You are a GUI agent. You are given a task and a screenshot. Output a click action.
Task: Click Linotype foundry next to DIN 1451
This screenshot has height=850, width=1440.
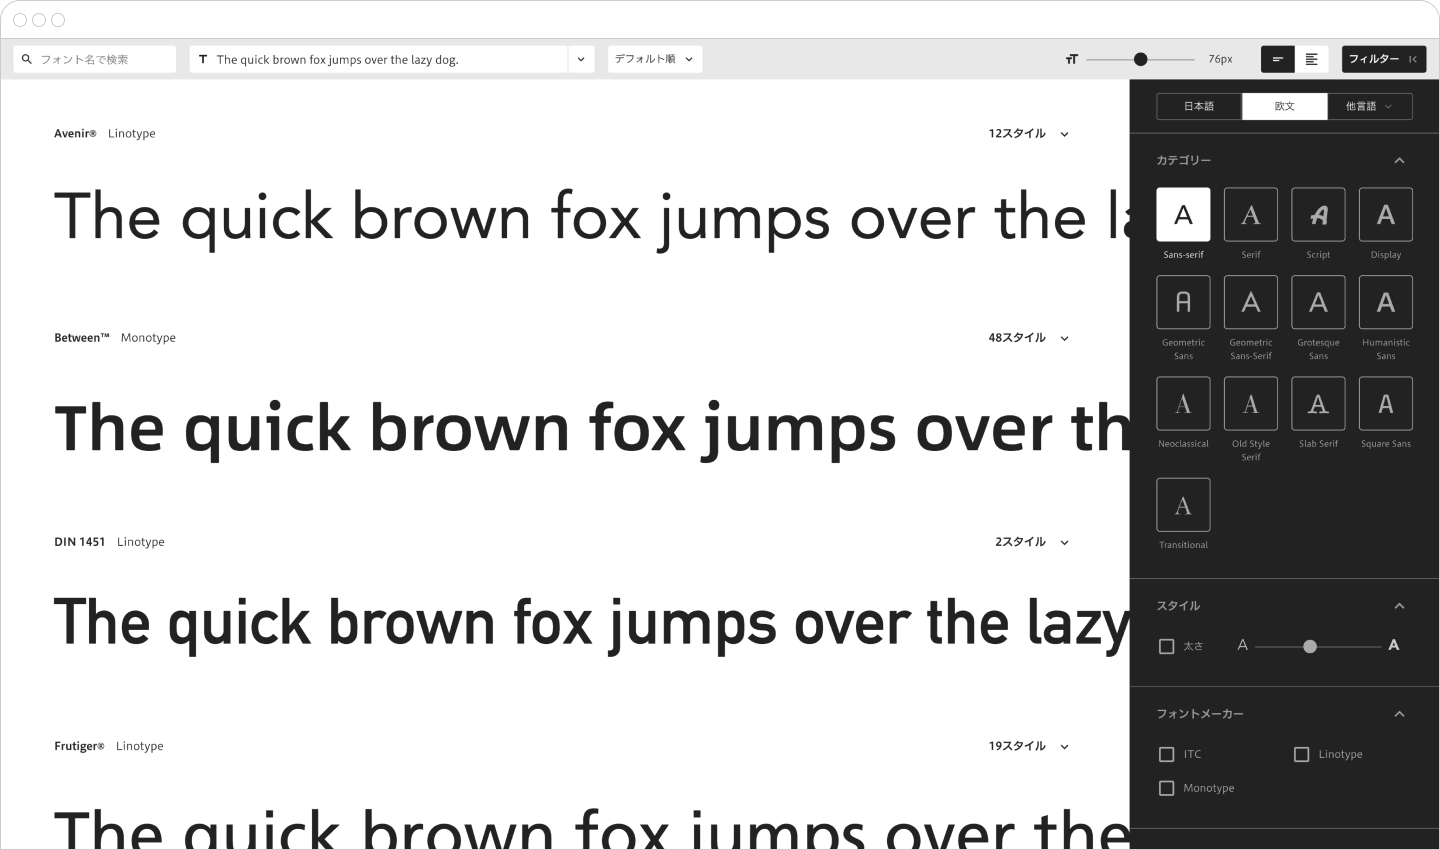(140, 541)
